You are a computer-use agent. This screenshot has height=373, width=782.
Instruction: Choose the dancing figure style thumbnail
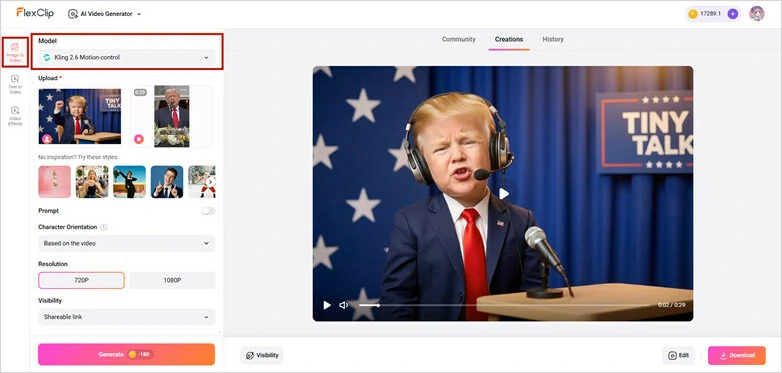129,182
